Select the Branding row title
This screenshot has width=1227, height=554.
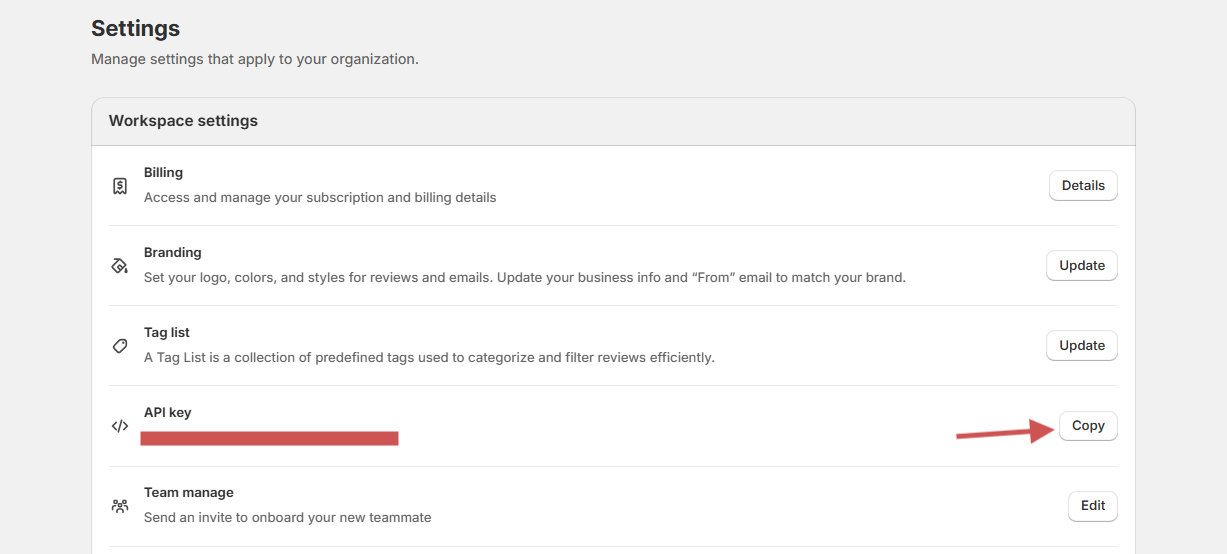tap(172, 253)
